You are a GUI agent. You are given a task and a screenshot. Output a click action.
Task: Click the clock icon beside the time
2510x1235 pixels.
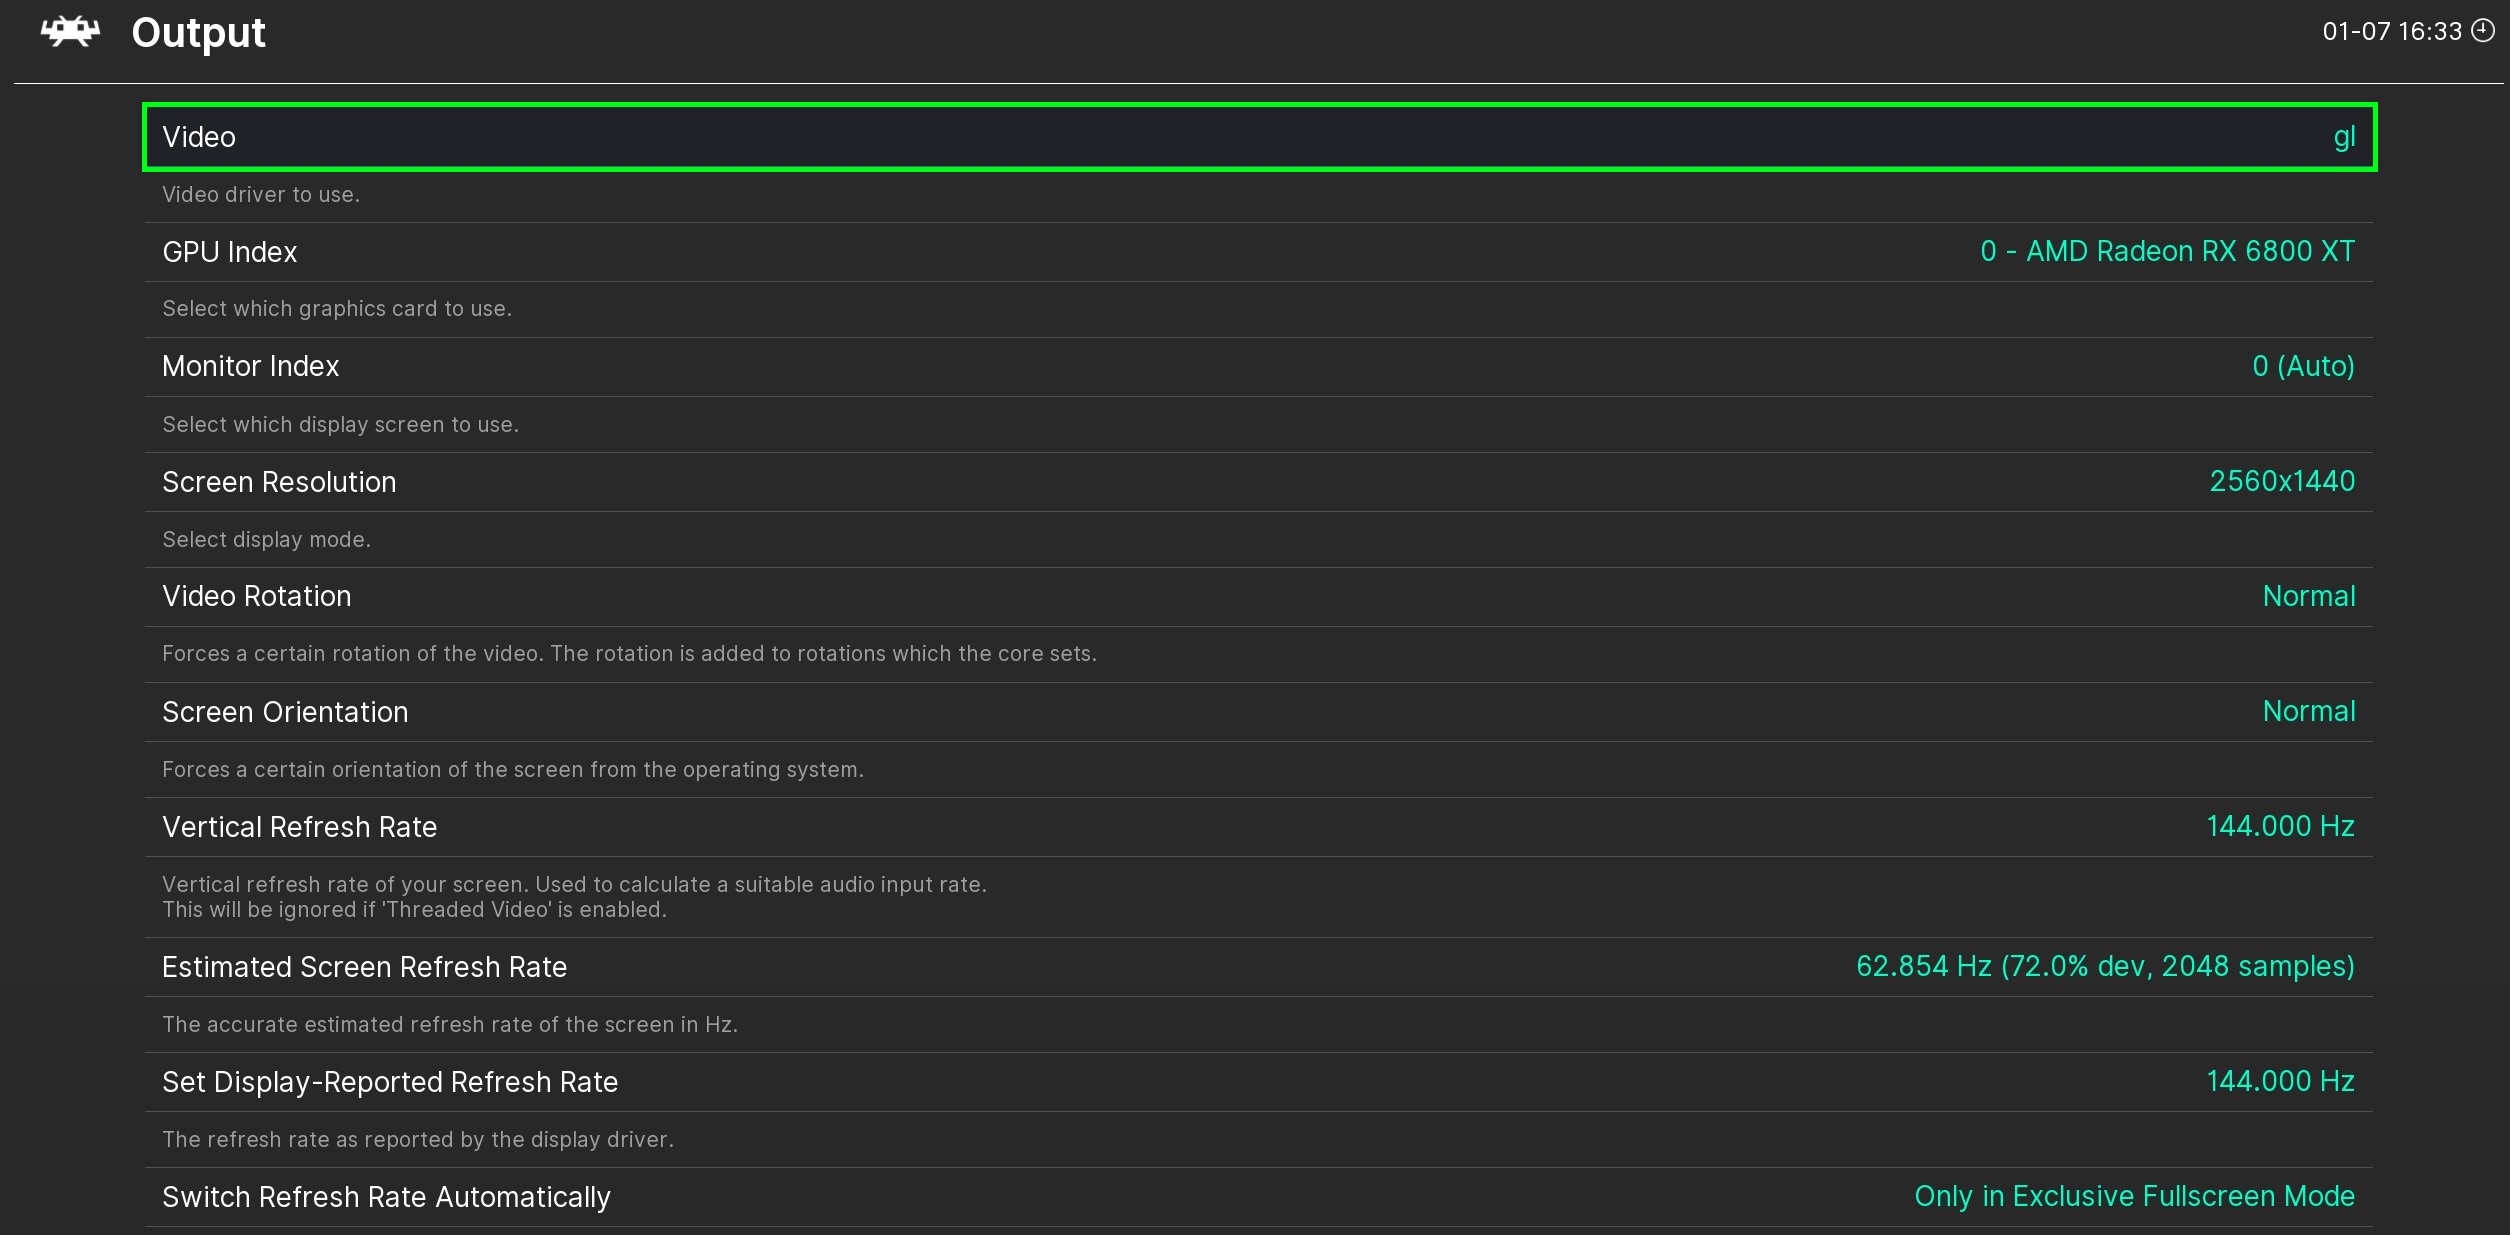tap(2483, 31)
